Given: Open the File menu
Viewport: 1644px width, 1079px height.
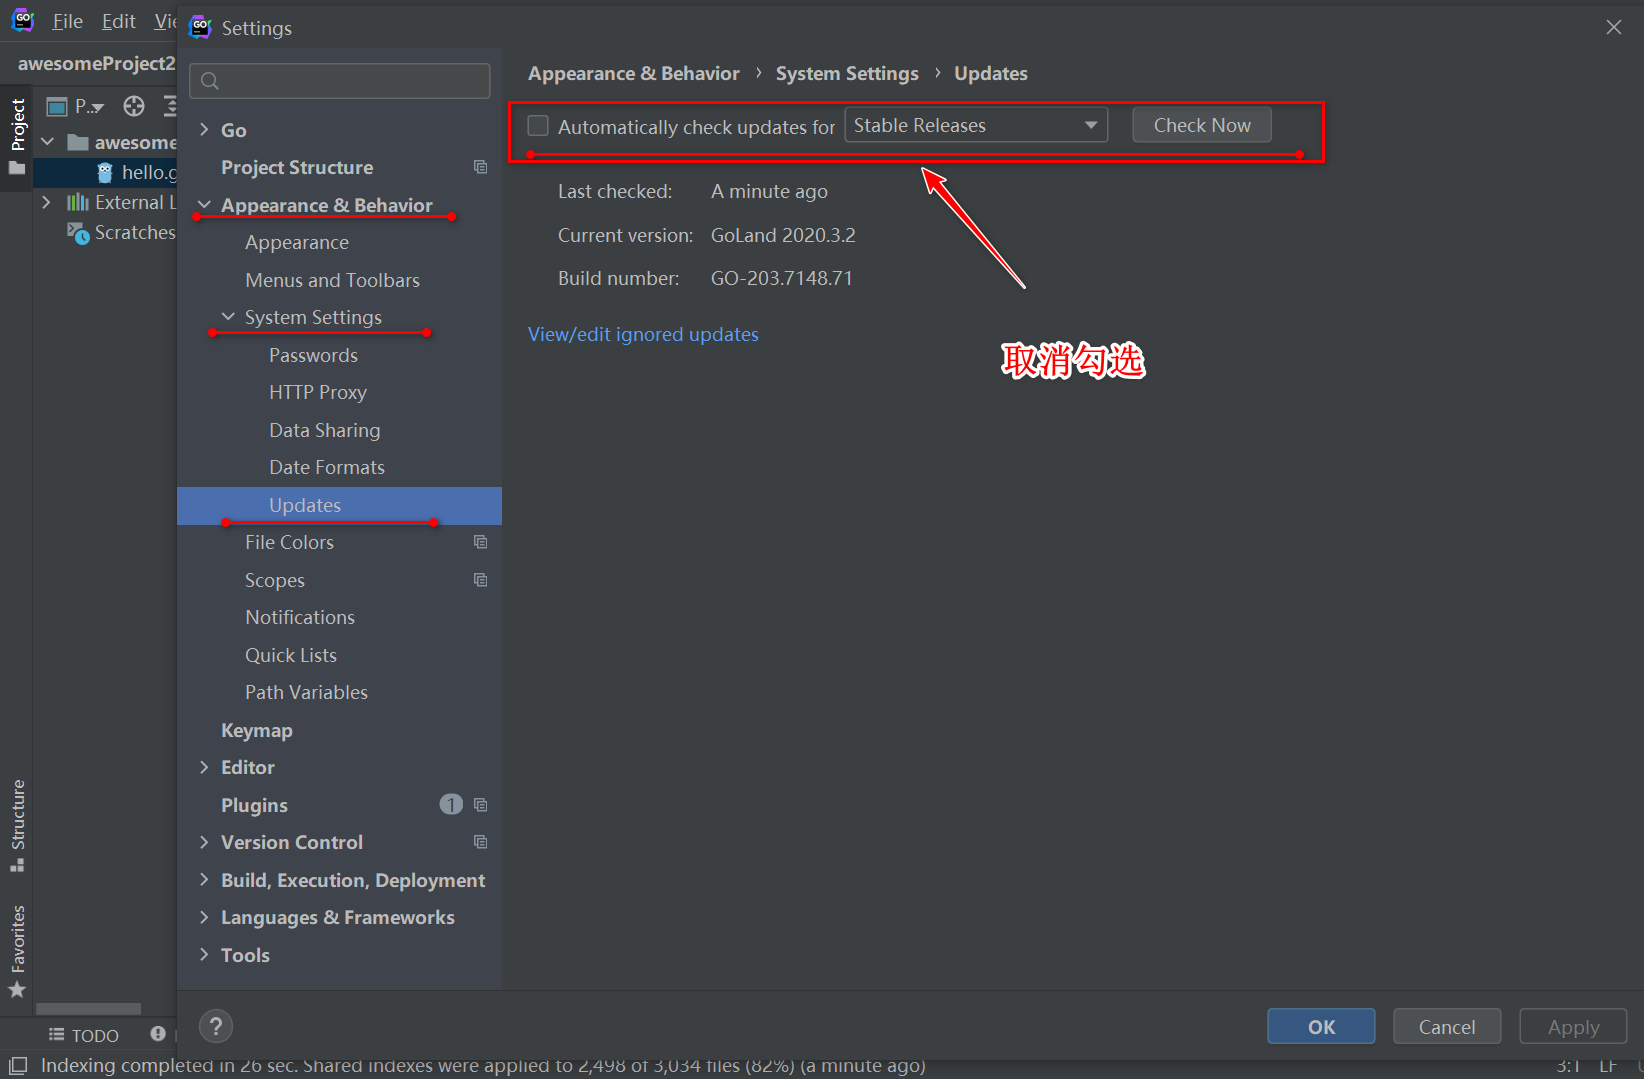Looking at the screenshot, I should click(x=67, y=21).
